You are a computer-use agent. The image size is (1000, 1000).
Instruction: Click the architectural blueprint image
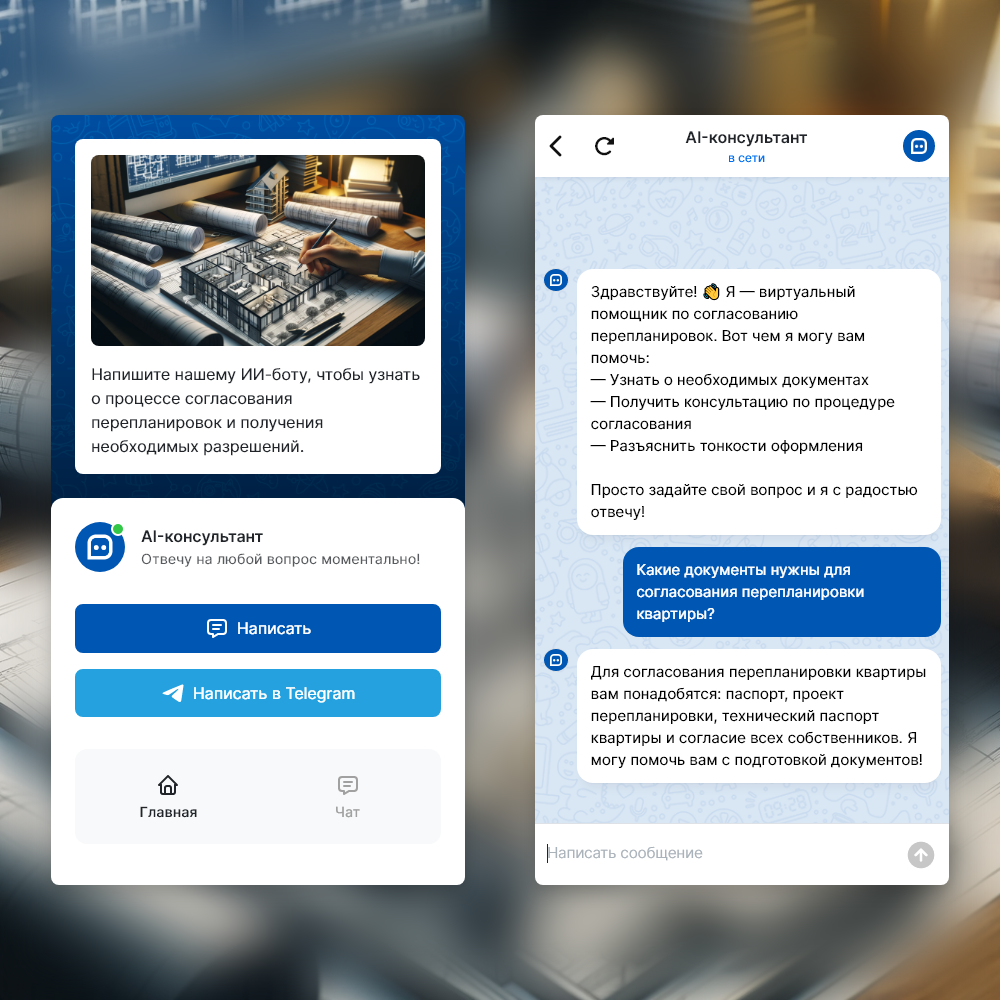258,250
